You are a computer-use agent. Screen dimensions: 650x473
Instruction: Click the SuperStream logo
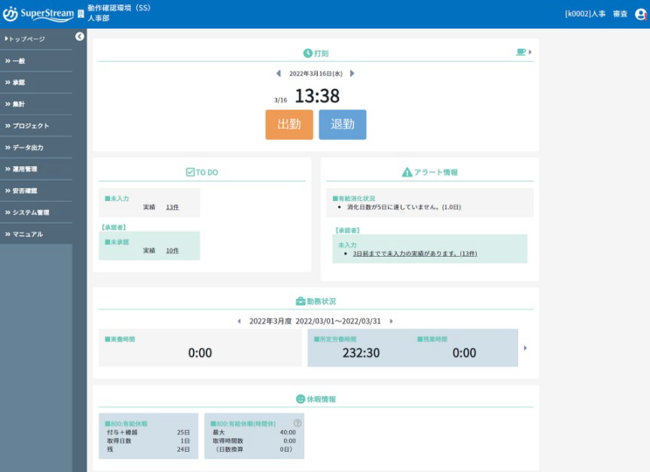point(38,14)
